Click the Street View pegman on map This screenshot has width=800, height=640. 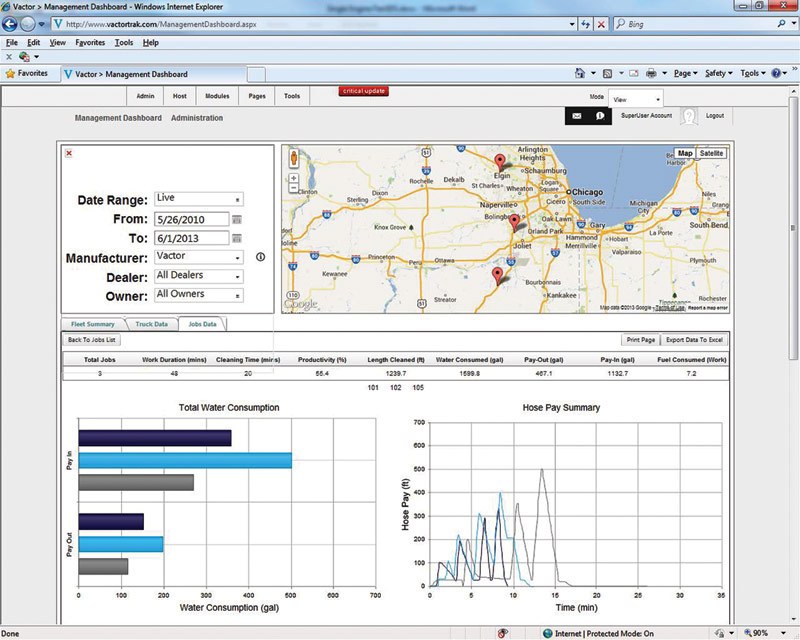tap(294, 158)
